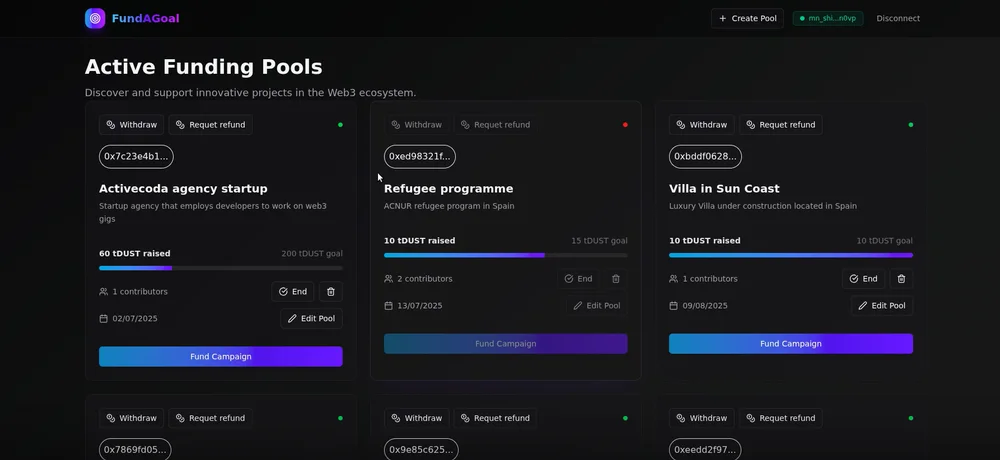Fund Campaign for Villa in Sun Coast
This screenshot has width=1000, height=460.
791,344
